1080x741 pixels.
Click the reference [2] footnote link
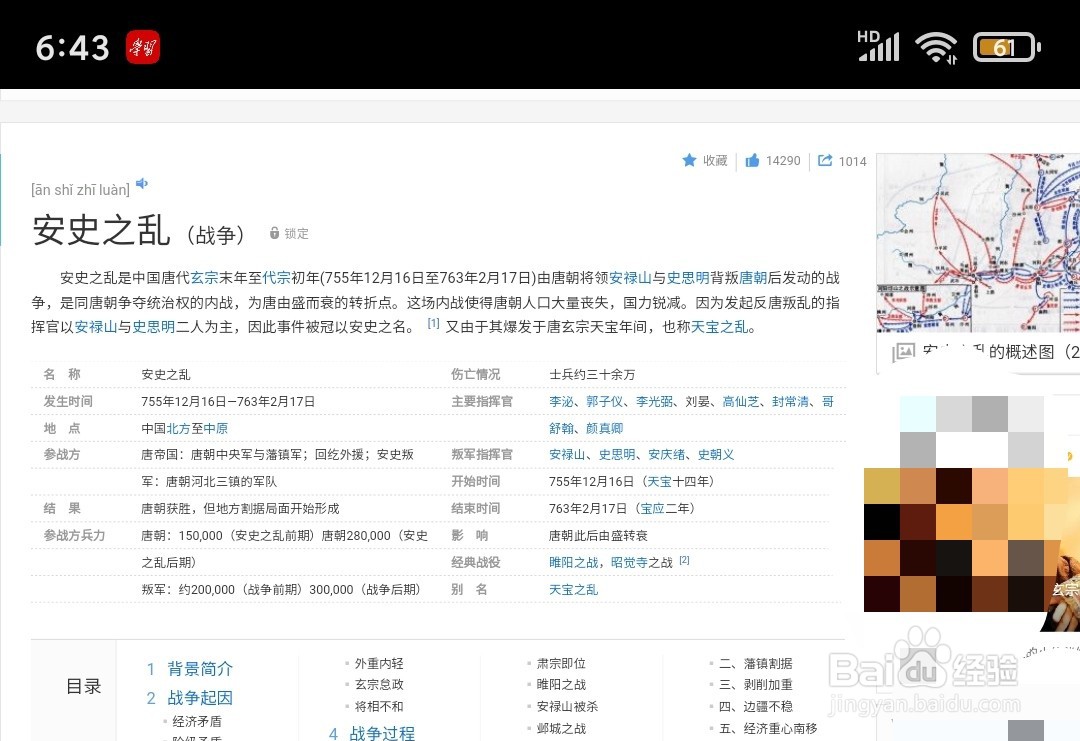[x=685, y=560]
